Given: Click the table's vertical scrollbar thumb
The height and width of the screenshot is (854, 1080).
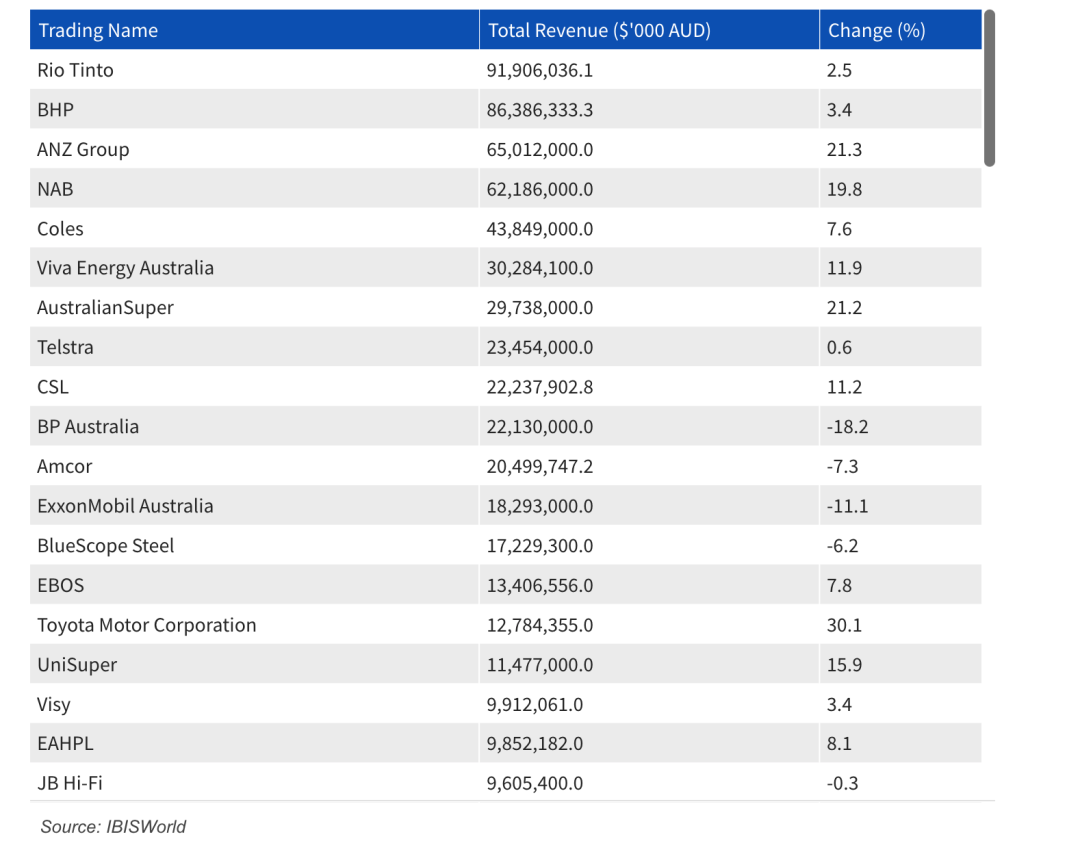Looking at the screenshot, I should [x=989, y=88].
